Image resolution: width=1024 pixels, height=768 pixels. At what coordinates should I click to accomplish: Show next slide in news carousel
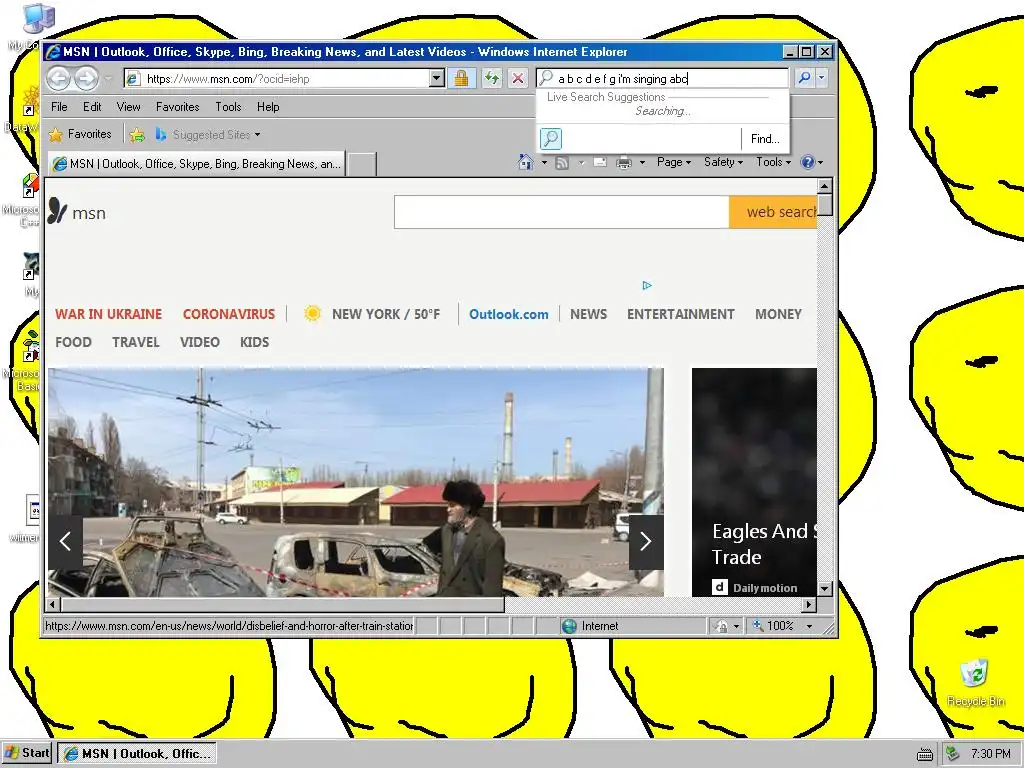pyautogui.click(x=646, y=541)
